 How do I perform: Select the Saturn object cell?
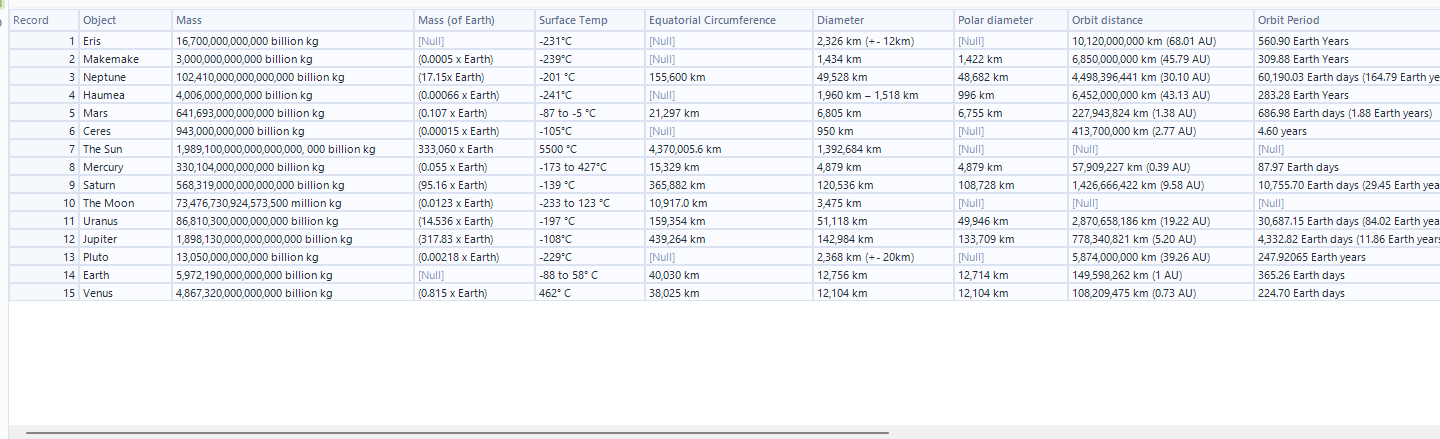124,185
